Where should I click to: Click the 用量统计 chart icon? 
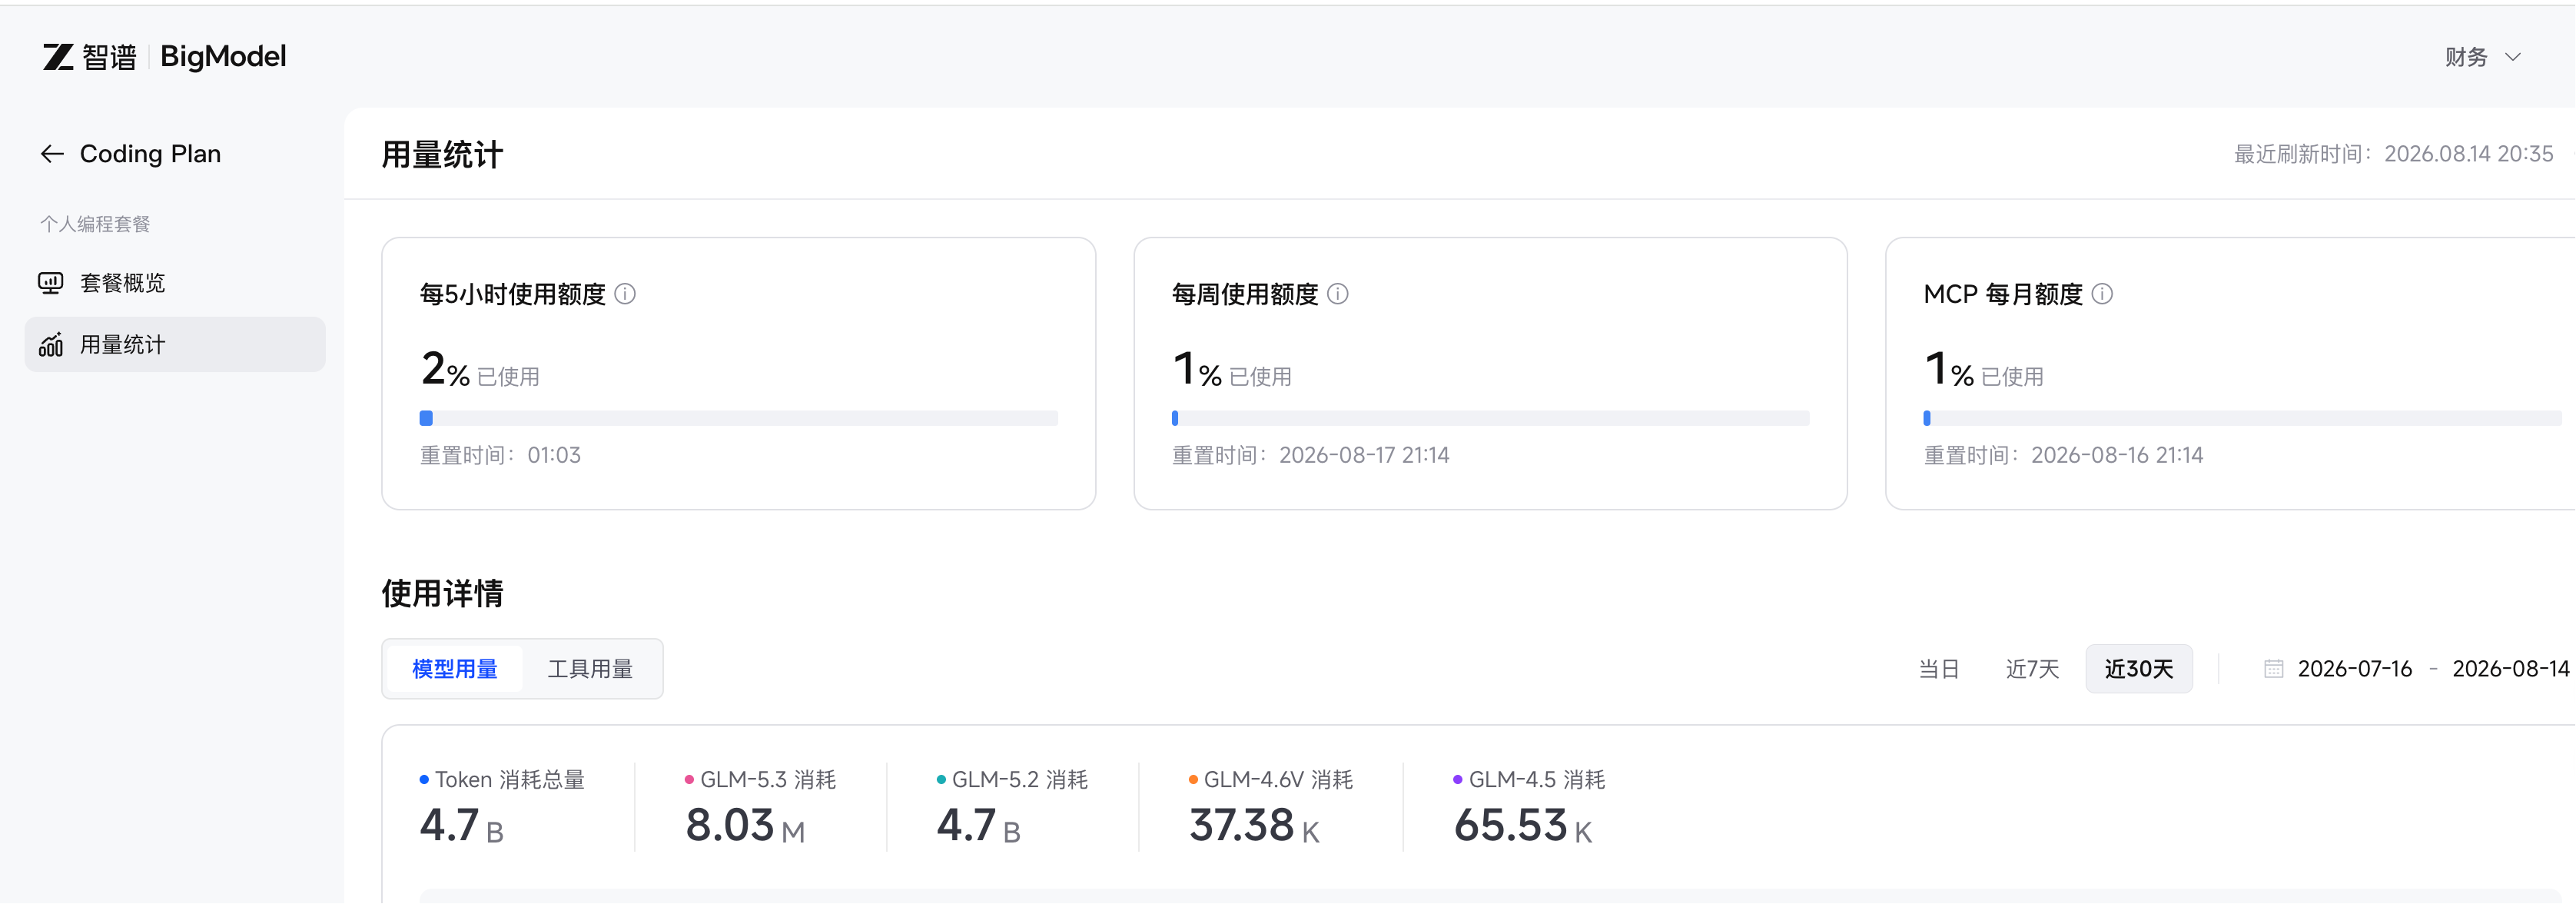[x=51, y=345]
